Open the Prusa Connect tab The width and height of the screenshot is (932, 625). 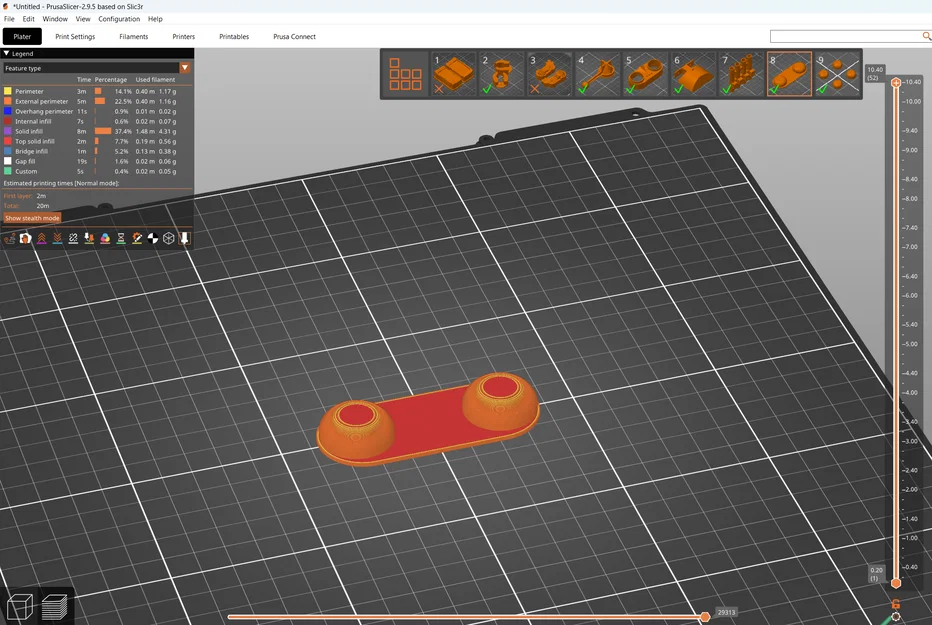click(294, 36)
